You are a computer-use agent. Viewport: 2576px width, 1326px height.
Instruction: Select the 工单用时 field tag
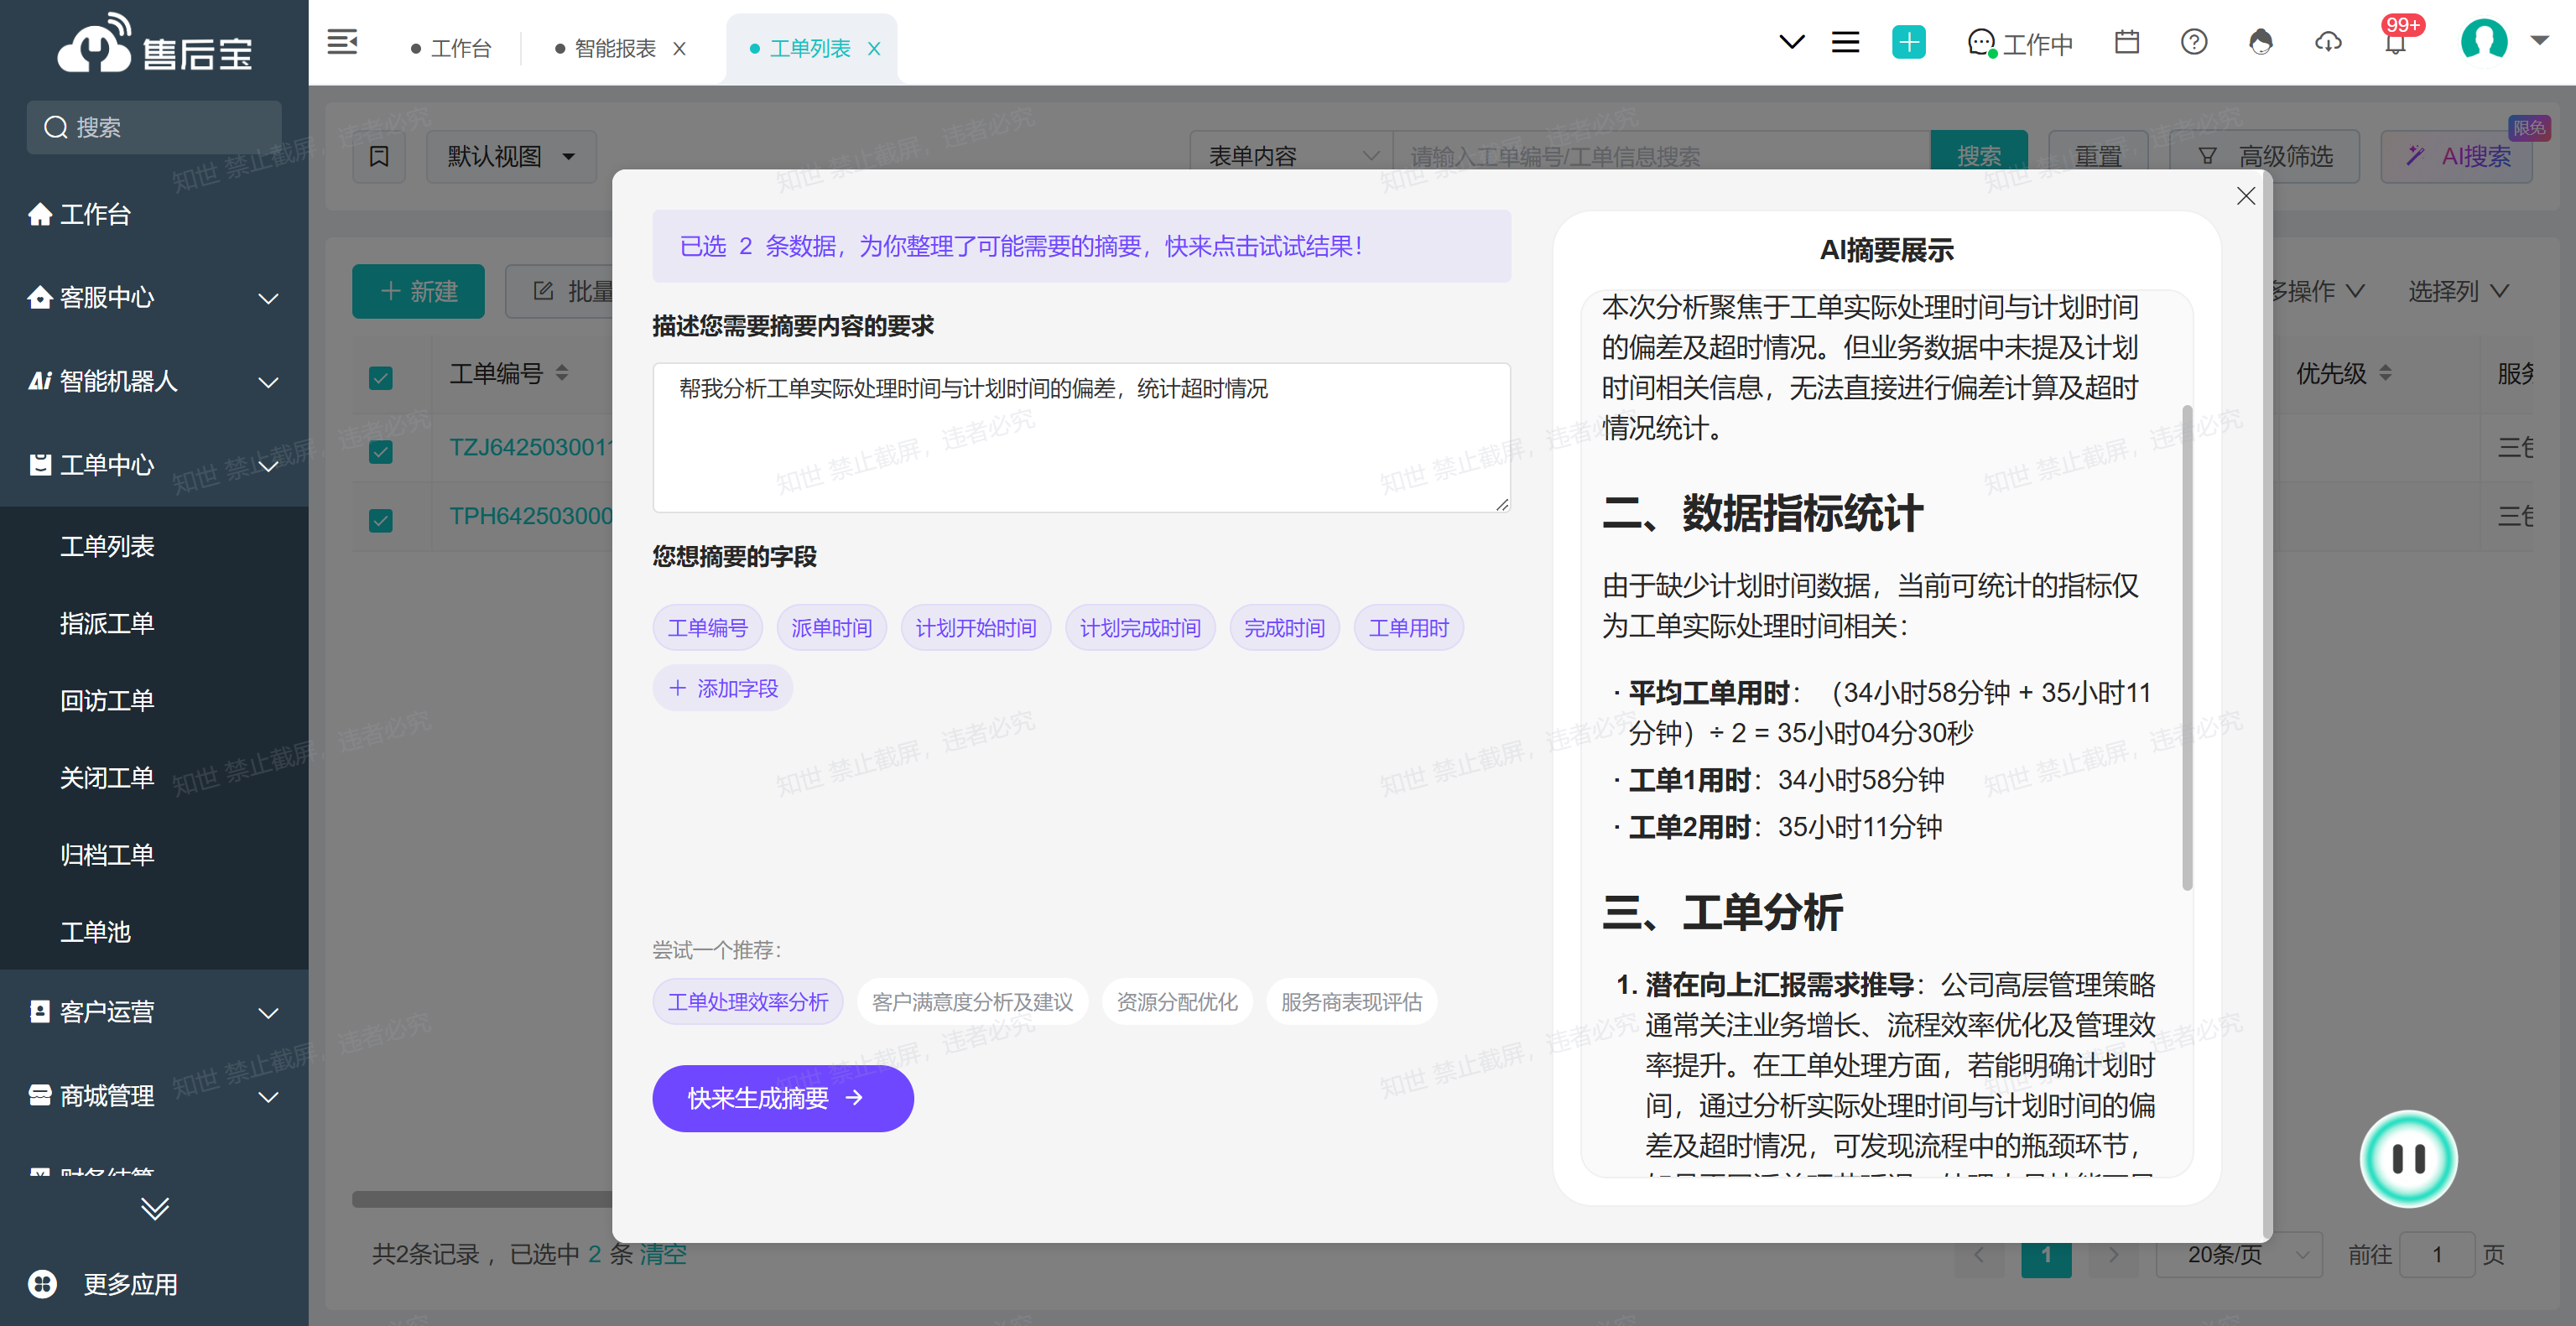pos(1408,628)
